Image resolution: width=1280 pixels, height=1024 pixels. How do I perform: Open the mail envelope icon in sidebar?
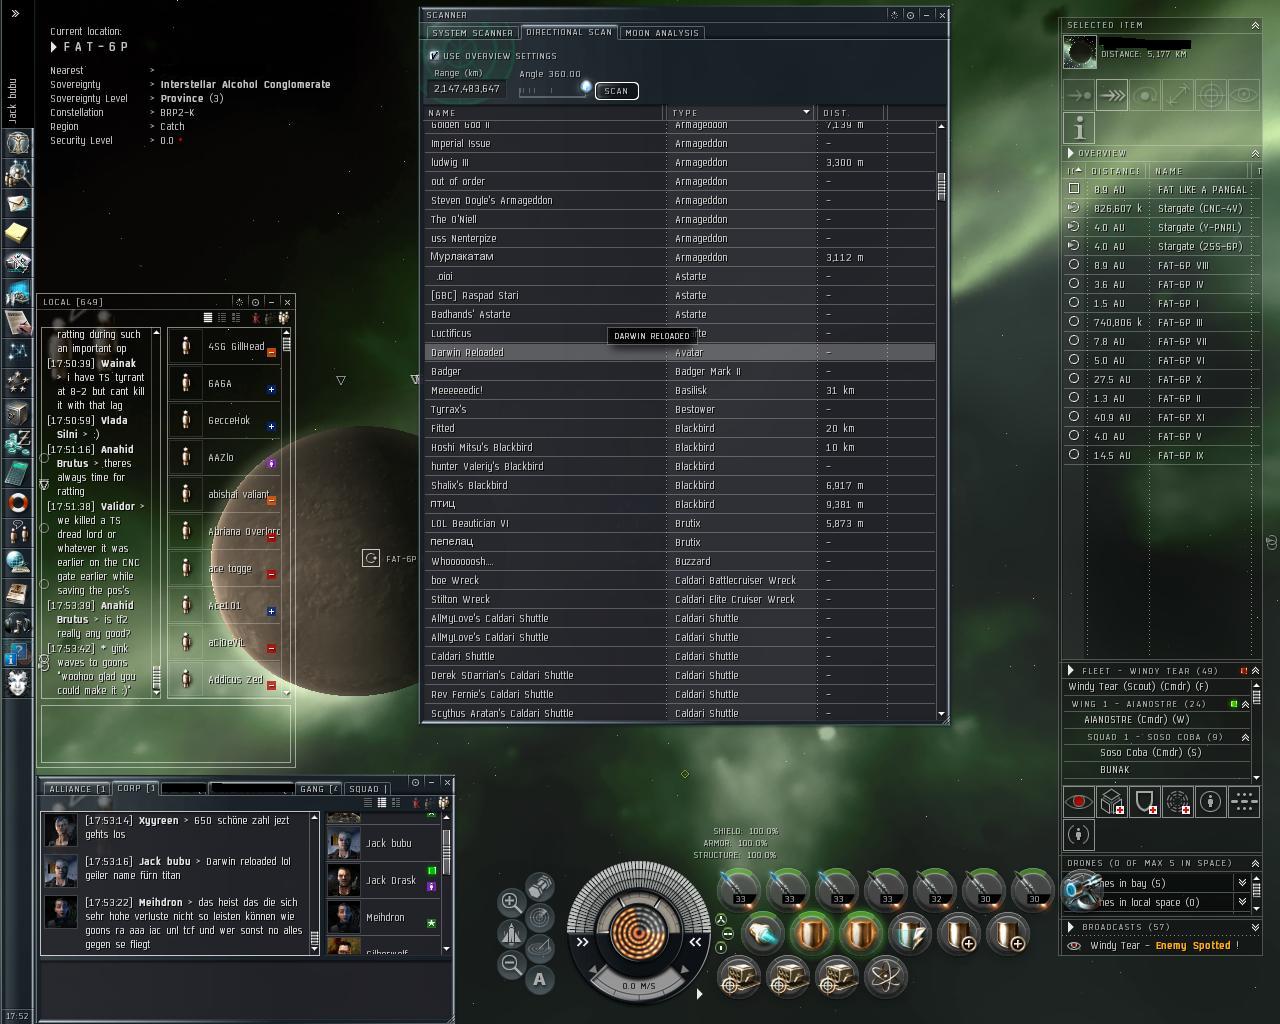18,202
